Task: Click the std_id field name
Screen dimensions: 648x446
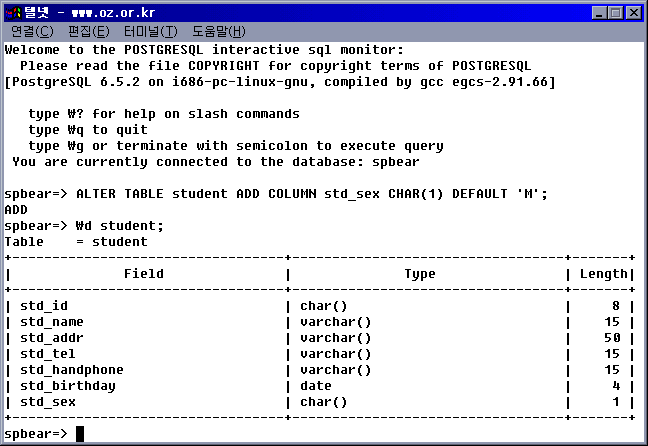Action: point(44,306)
